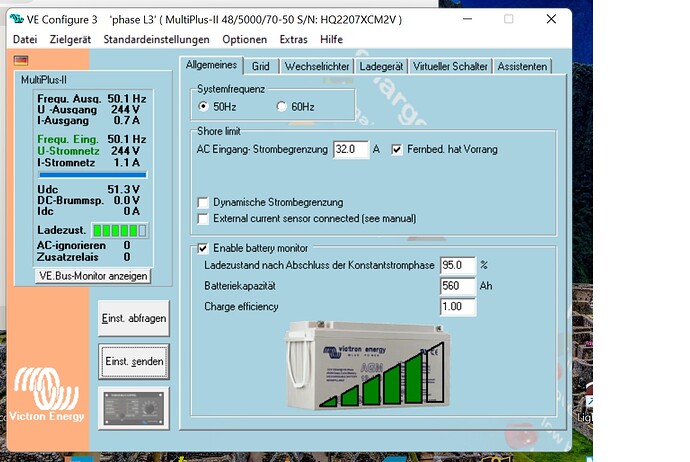The height and width of the screenshot is (462, 690).
Task: Click the German flag language icon
Action: pyautogui.click(x=21, y=60)
